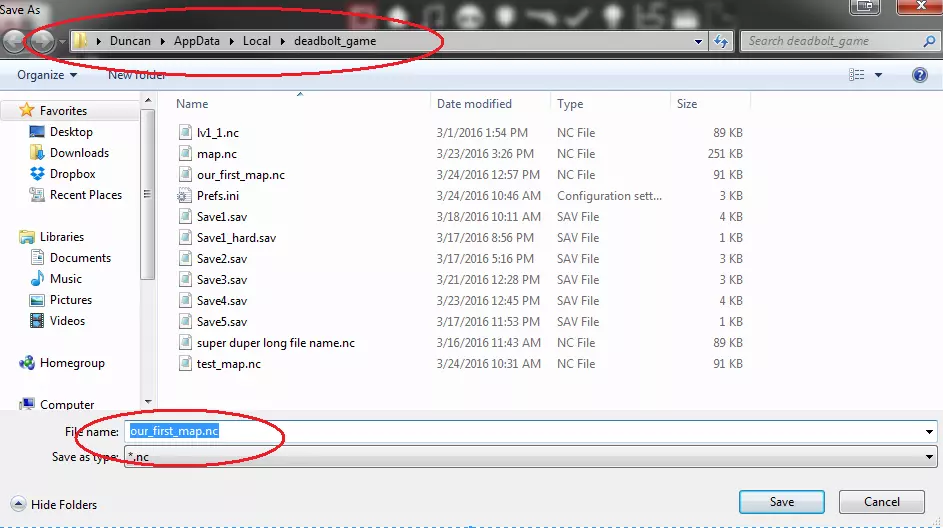Click the Computer icon in navigation pane
Viewport: 943px width, 528px height.
26,404
